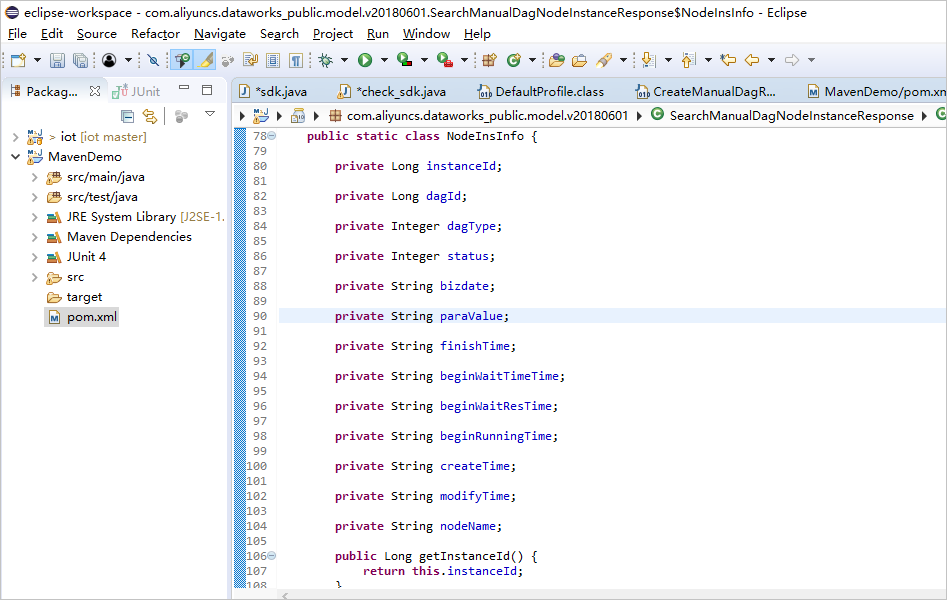Minimize the Package Explorer panel
947x600 pixels.
click(184, 89)
